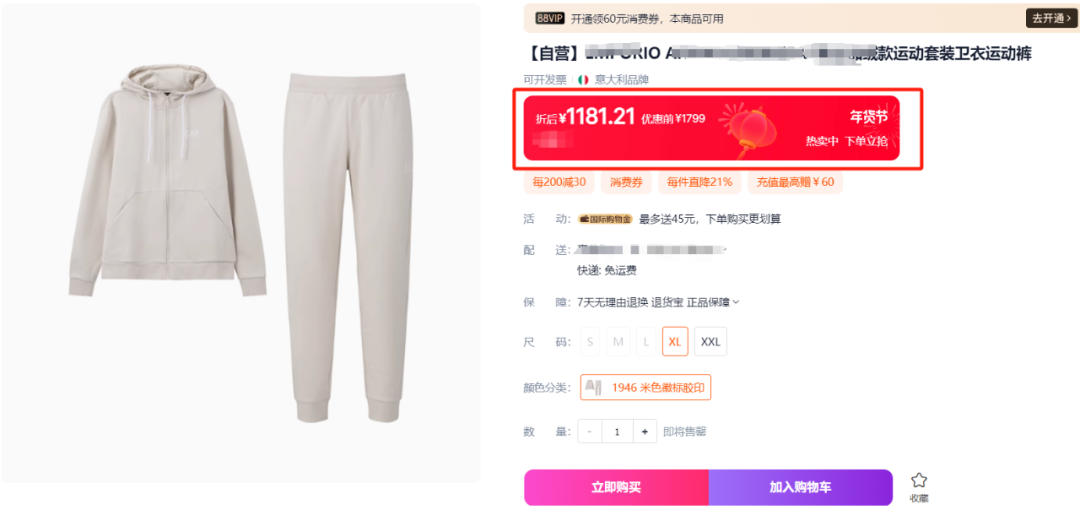Click the 每200减30 coupon tag
Viewport: 1080px width, 521px height.
[559, 183]
